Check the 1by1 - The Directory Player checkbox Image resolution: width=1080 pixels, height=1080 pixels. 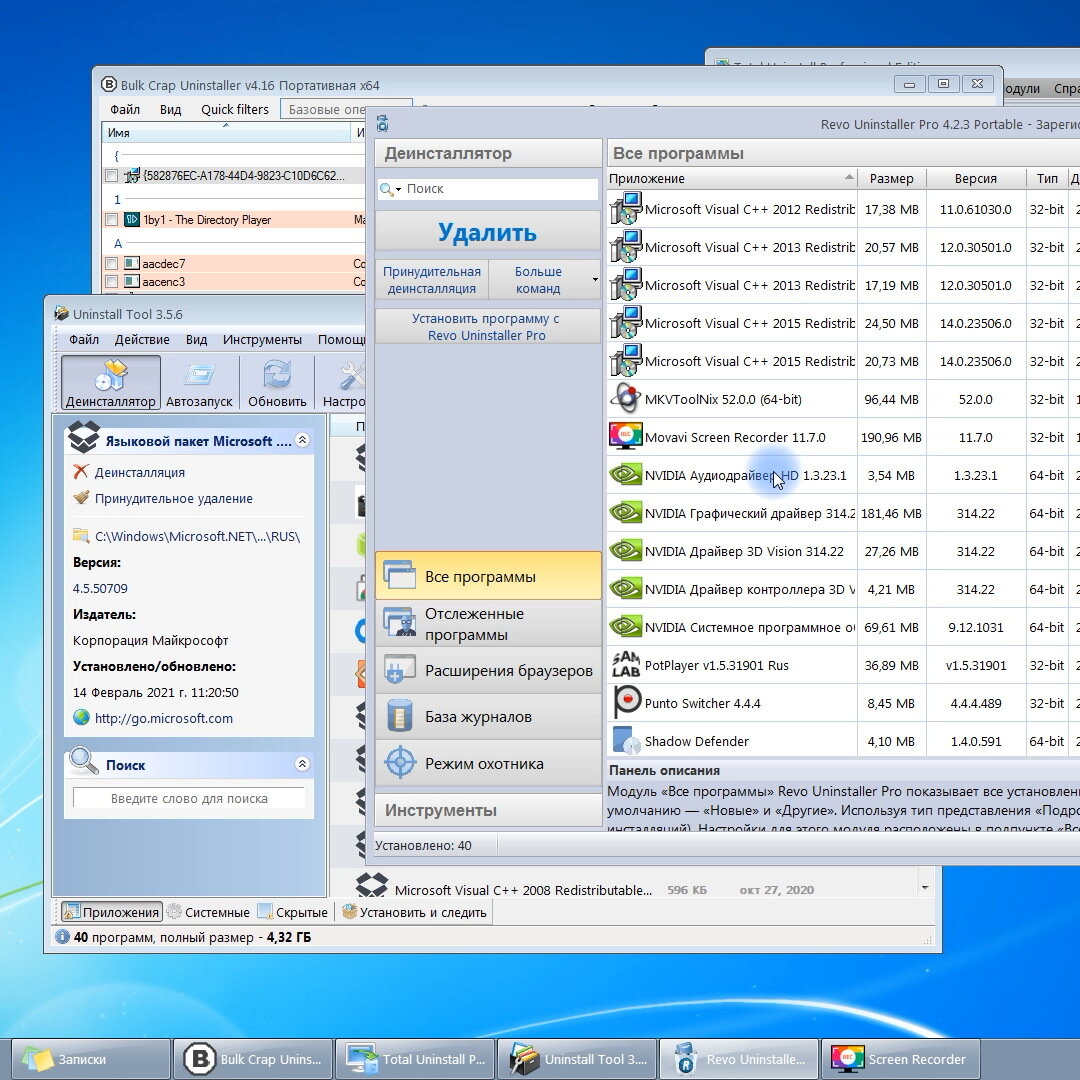(112, 220)
